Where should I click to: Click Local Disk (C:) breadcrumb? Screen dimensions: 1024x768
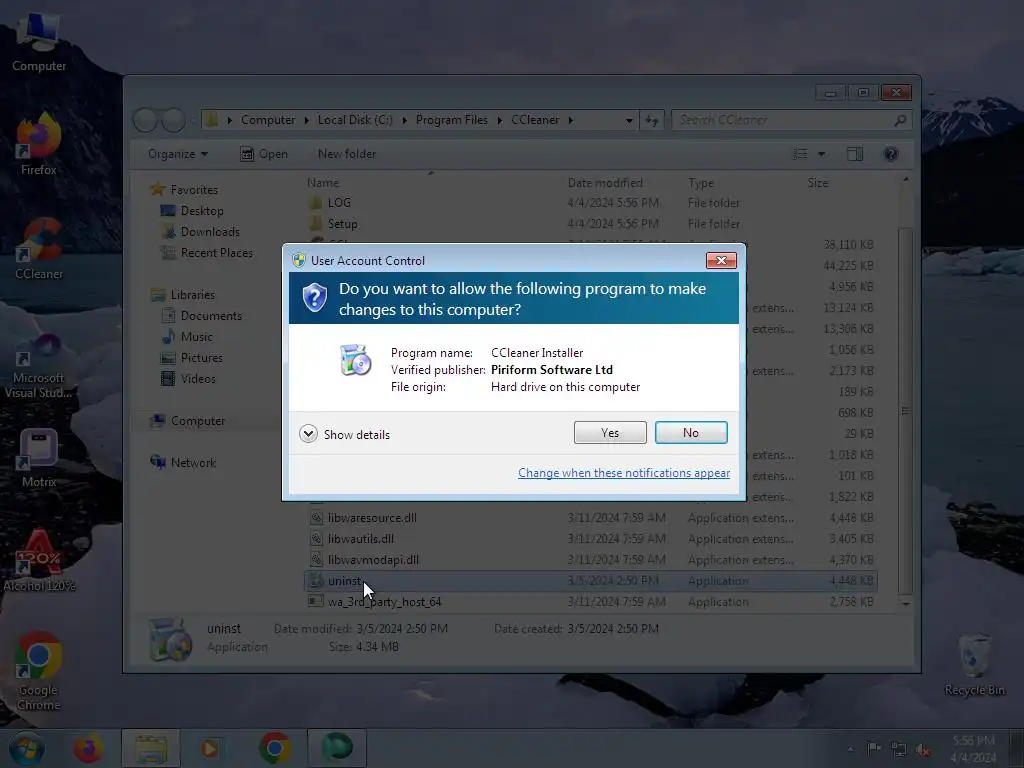[x=355, y=120]
